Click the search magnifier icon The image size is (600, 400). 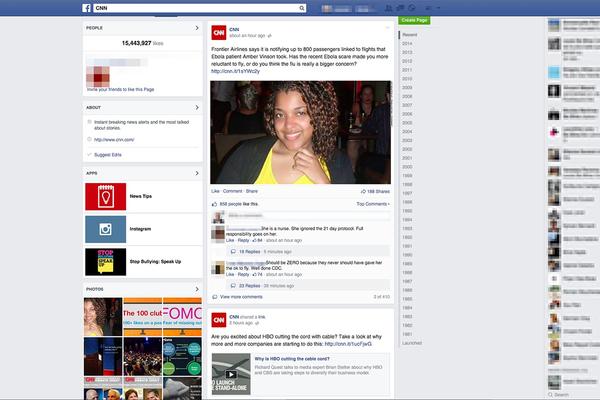point(302,7)
